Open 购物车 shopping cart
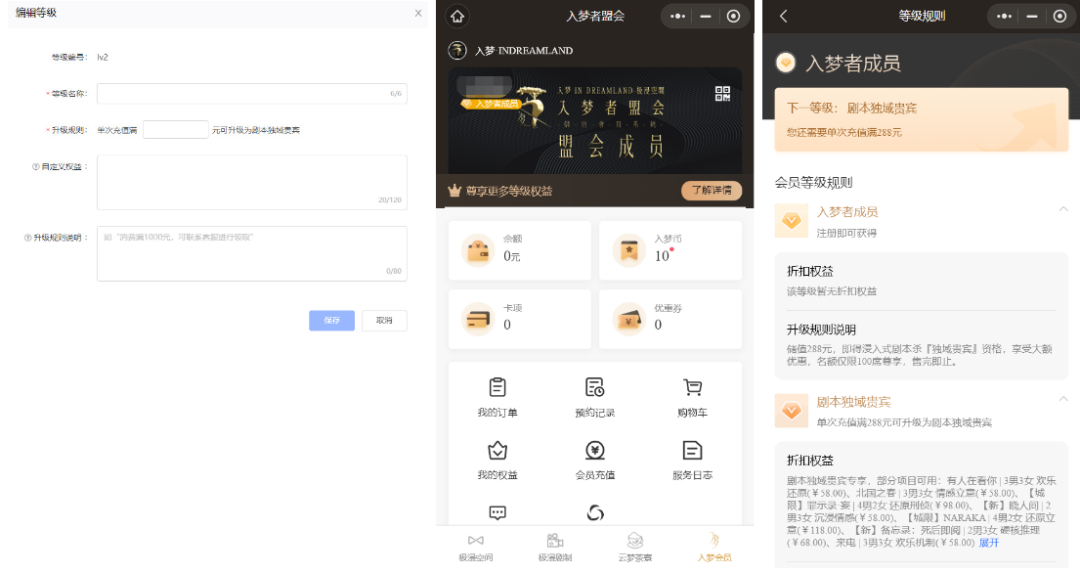1080x573 pixels. [692, 397]
